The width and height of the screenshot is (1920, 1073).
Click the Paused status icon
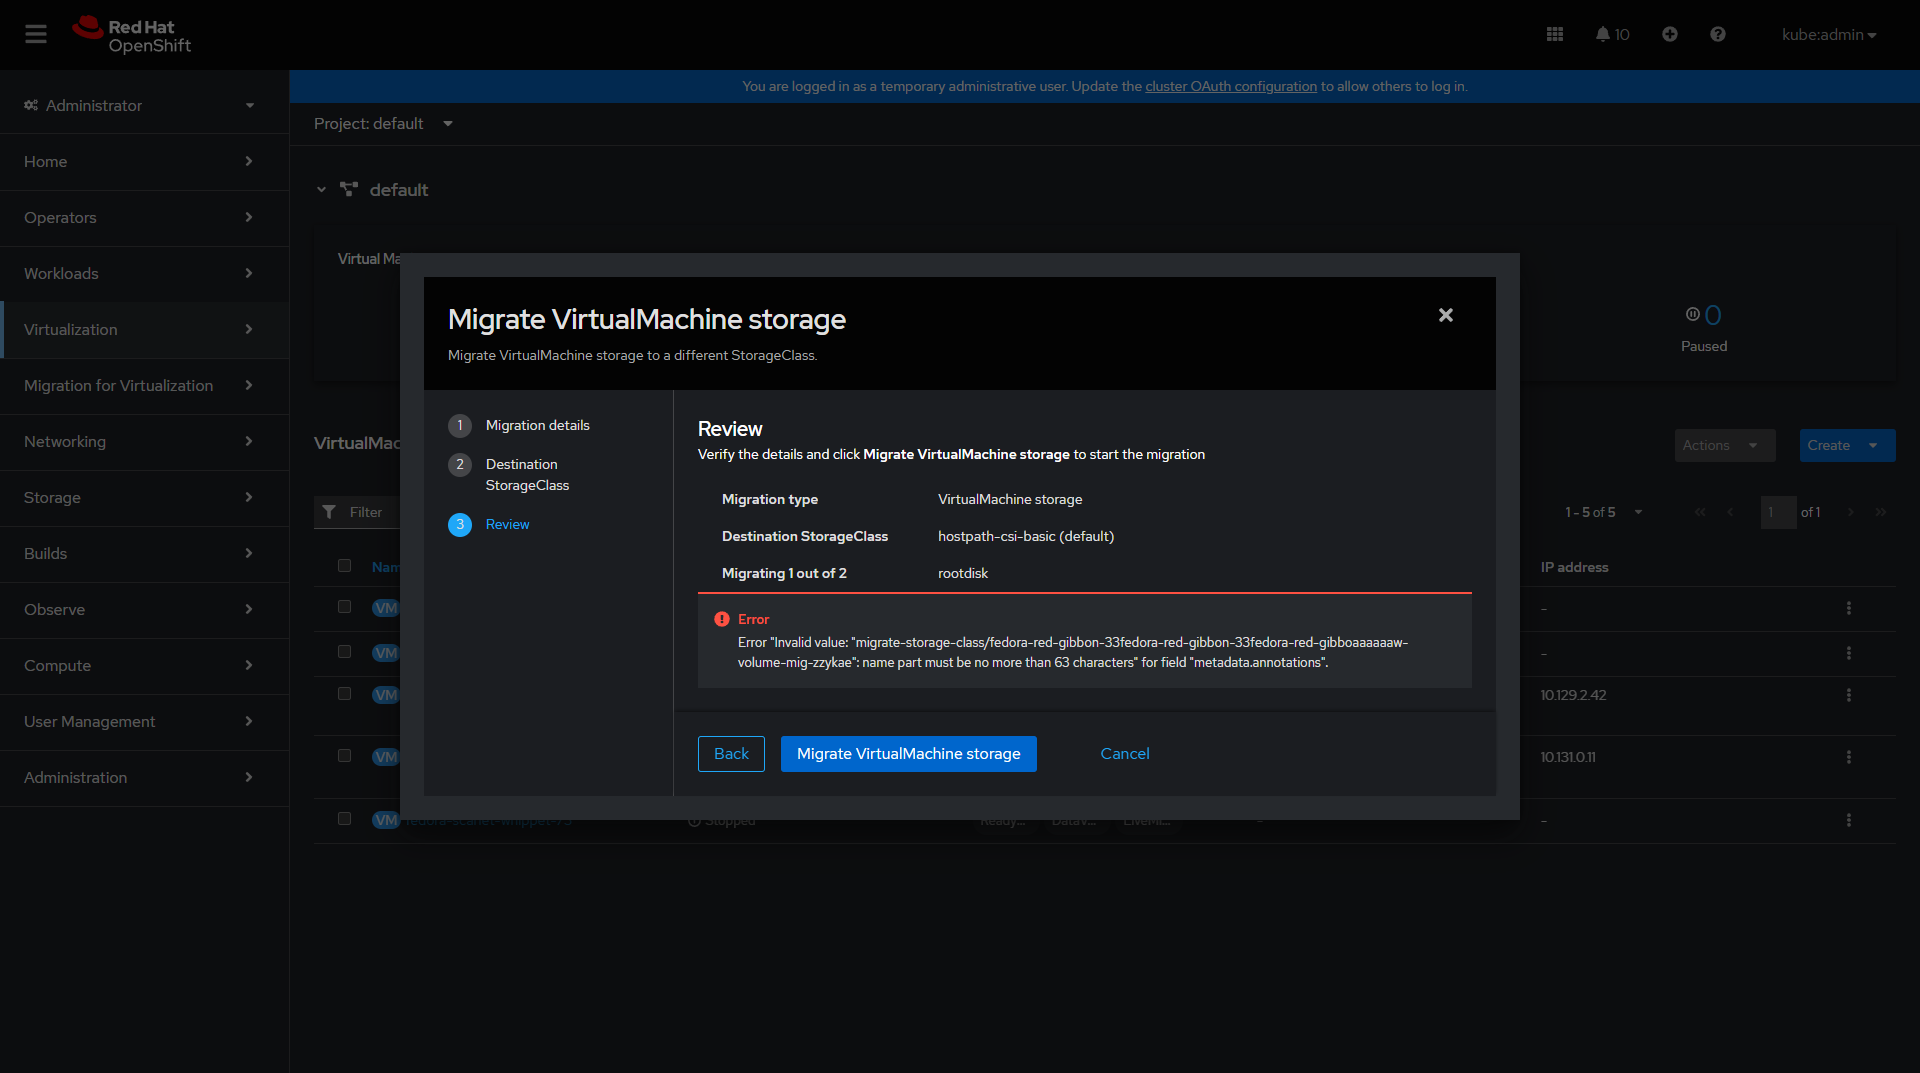click(1692, 314)
